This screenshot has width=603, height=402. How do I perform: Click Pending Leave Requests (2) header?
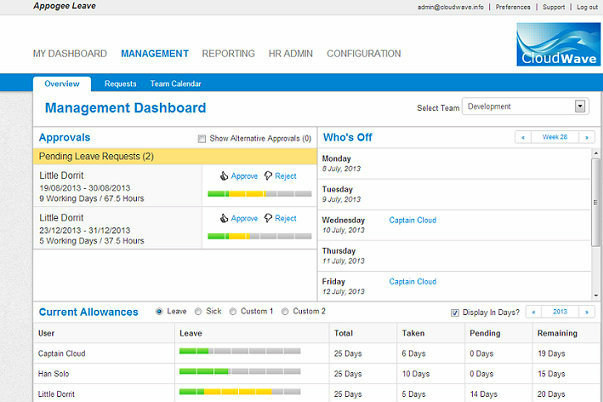tap(175, 157)
